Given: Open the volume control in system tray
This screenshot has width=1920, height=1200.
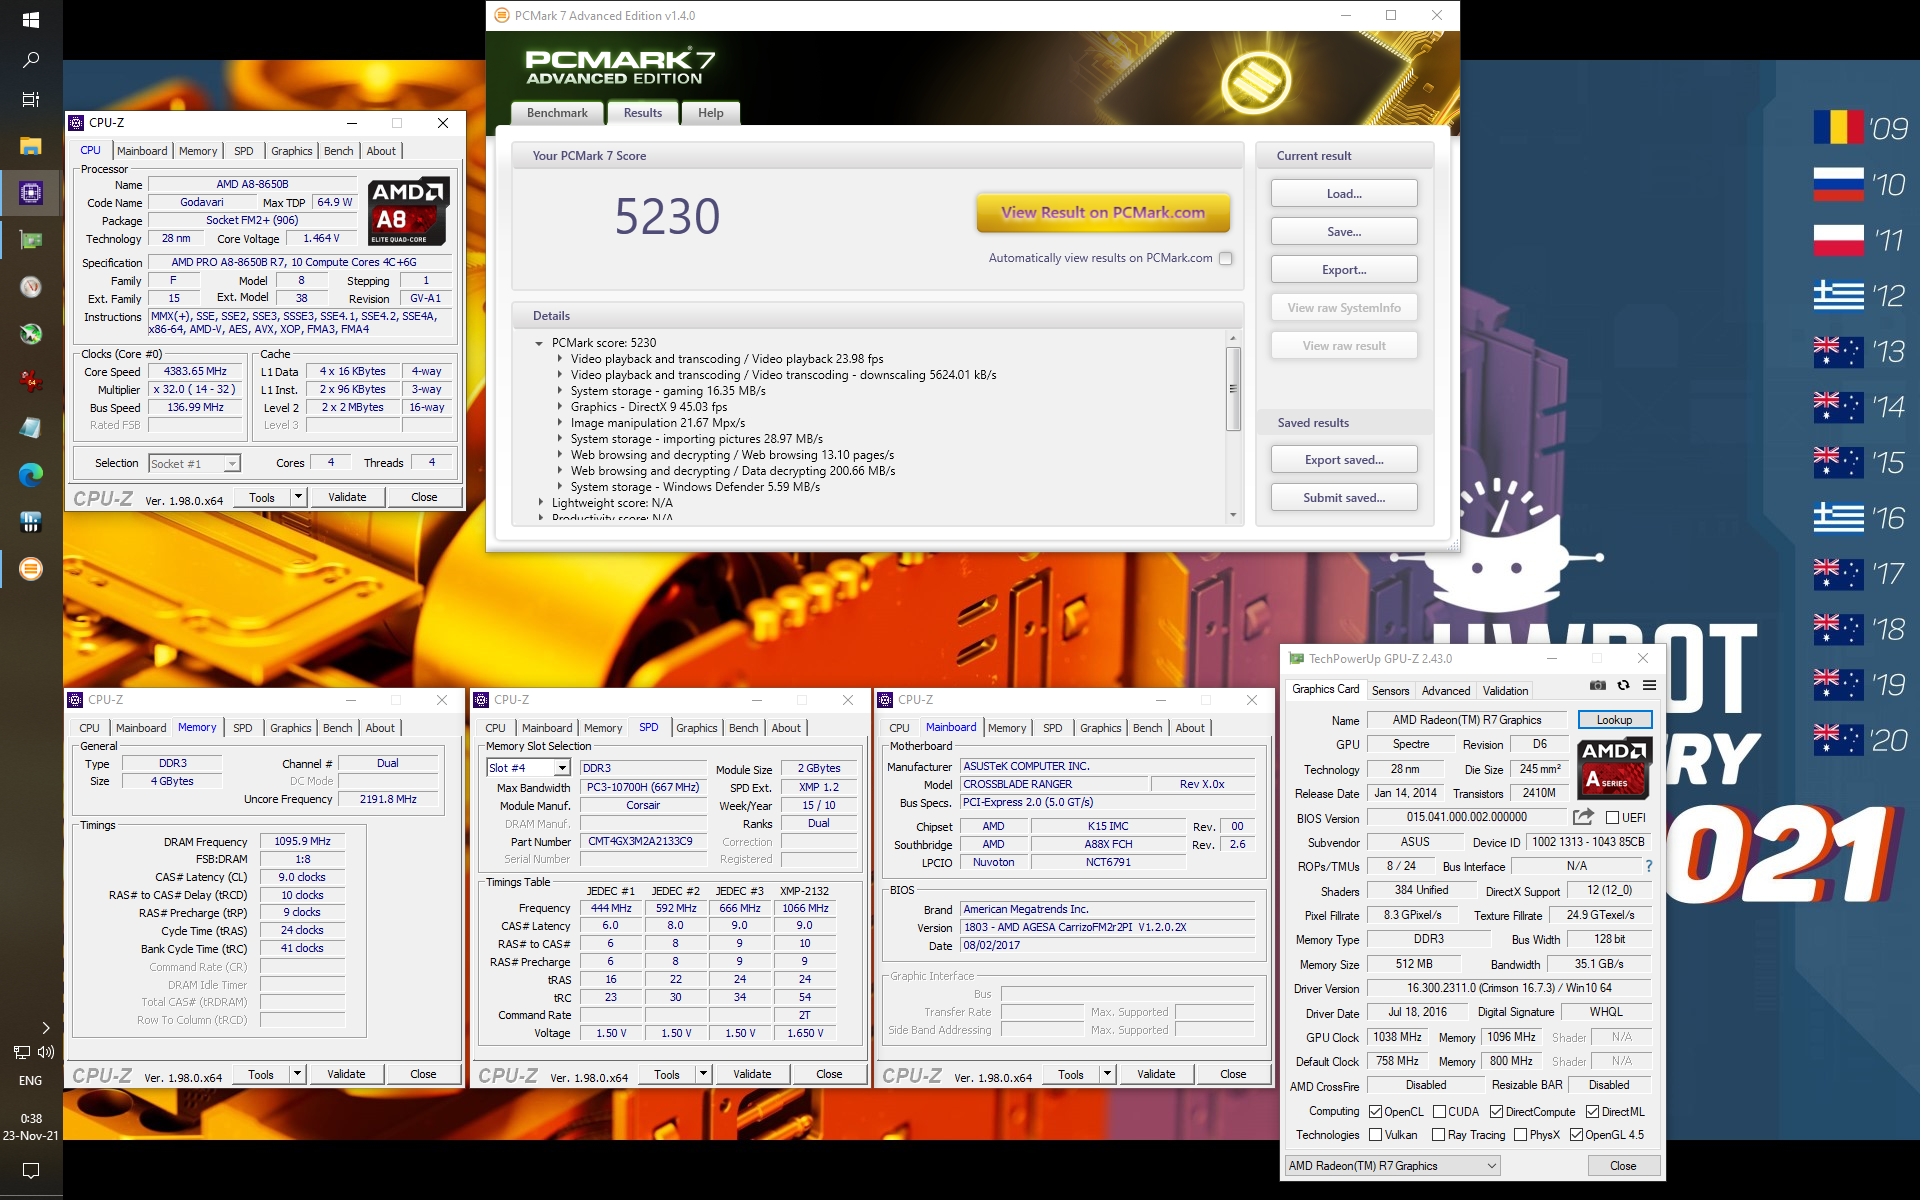Looking at the screenshot, I should pyautogui.click(x=46, y=1052).
